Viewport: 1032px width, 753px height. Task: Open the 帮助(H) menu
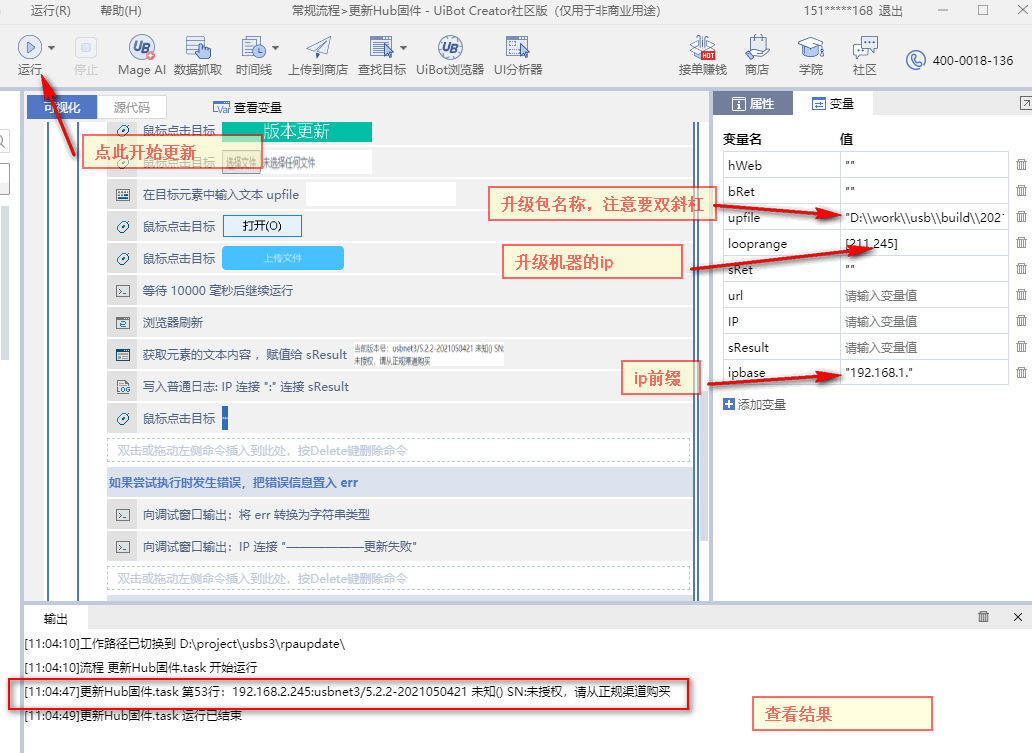120,11
